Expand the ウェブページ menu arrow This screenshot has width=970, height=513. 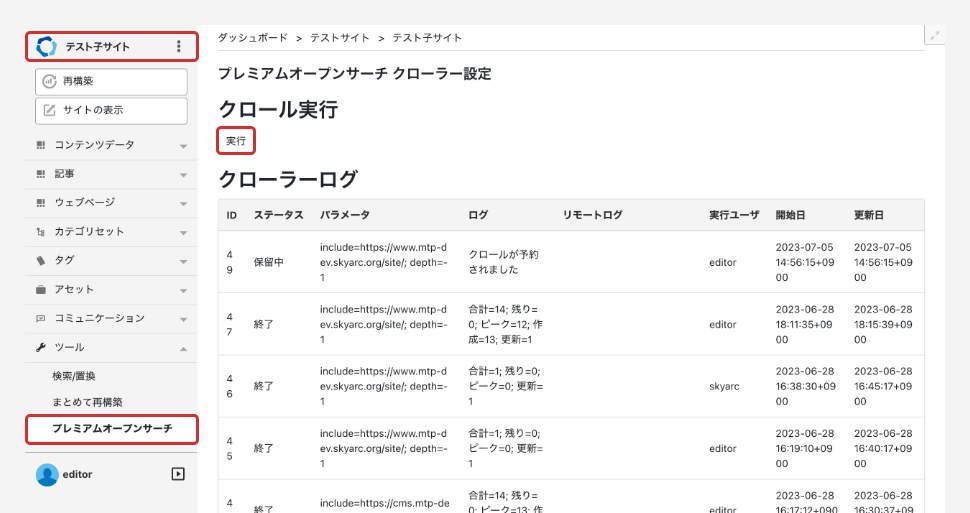(x=183, y=204)
